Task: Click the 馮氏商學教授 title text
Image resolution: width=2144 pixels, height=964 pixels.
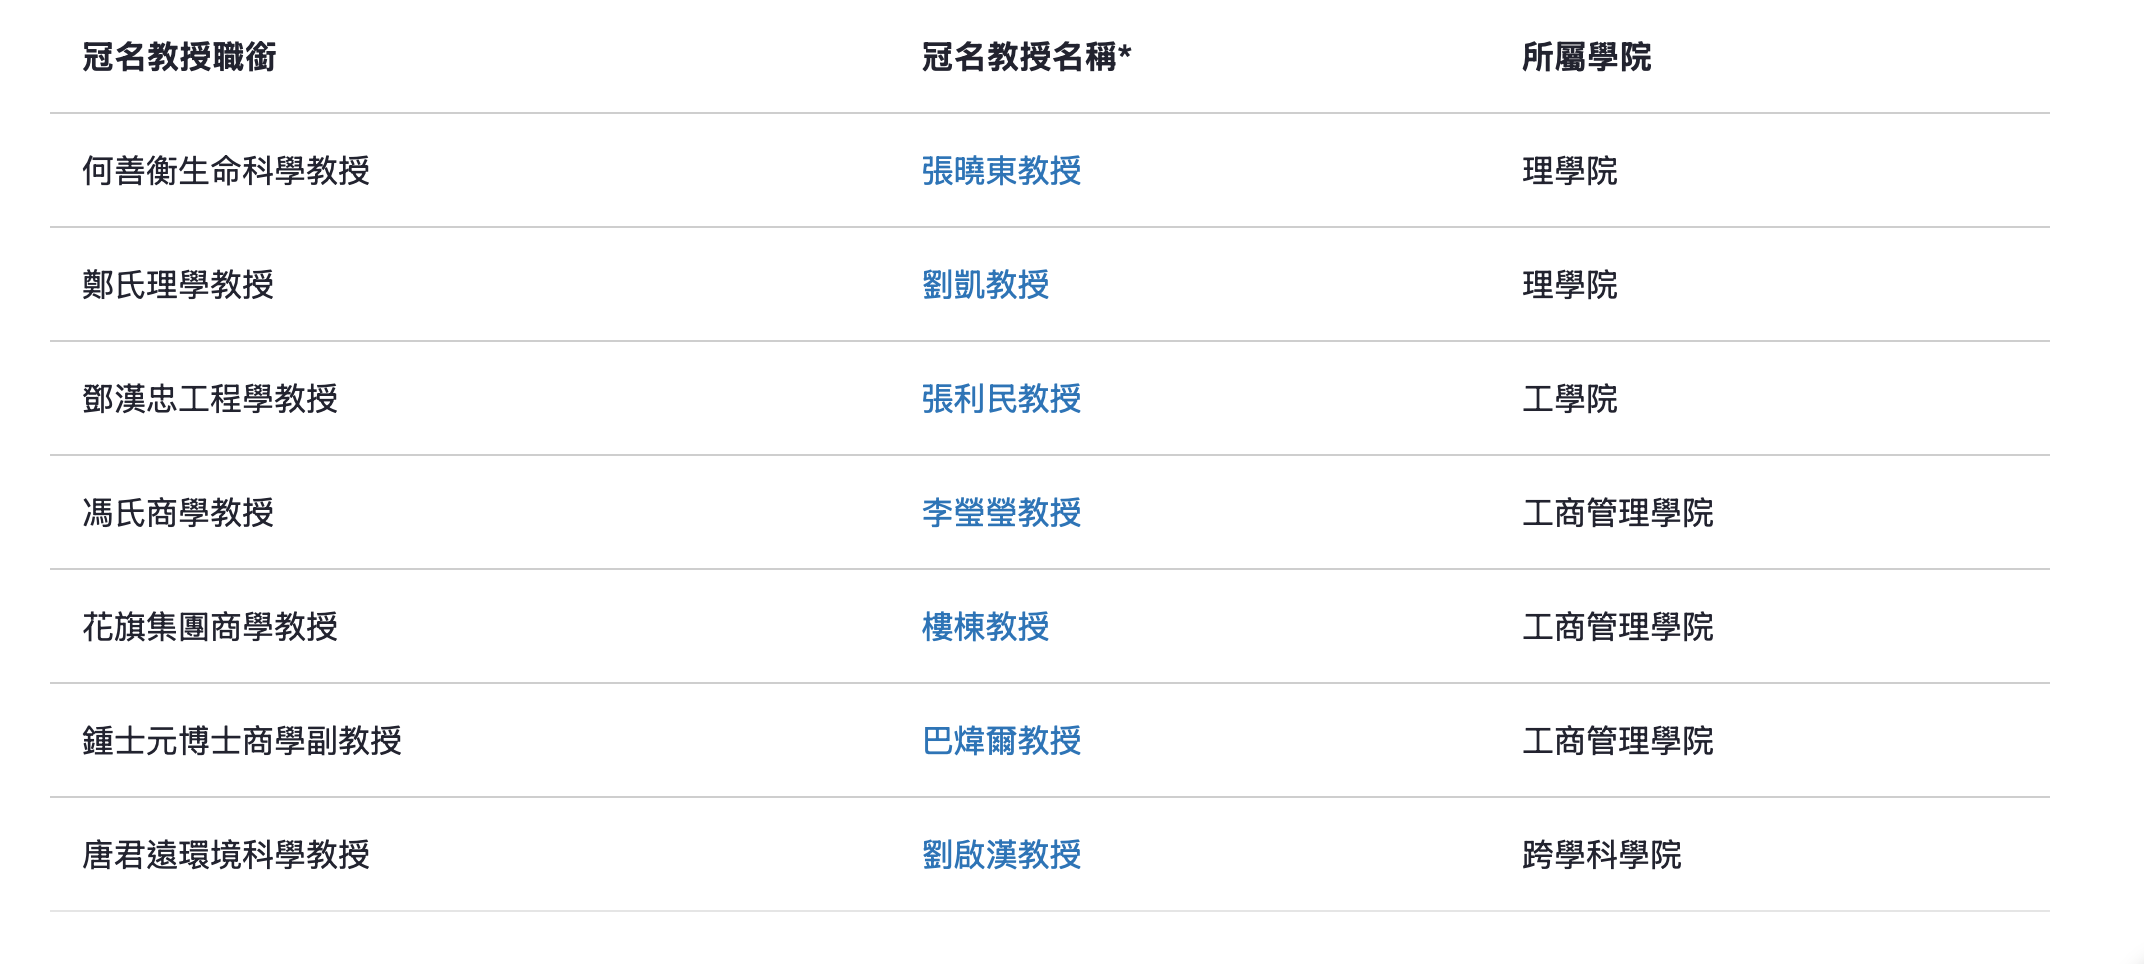Action: [x=178, y=513]
